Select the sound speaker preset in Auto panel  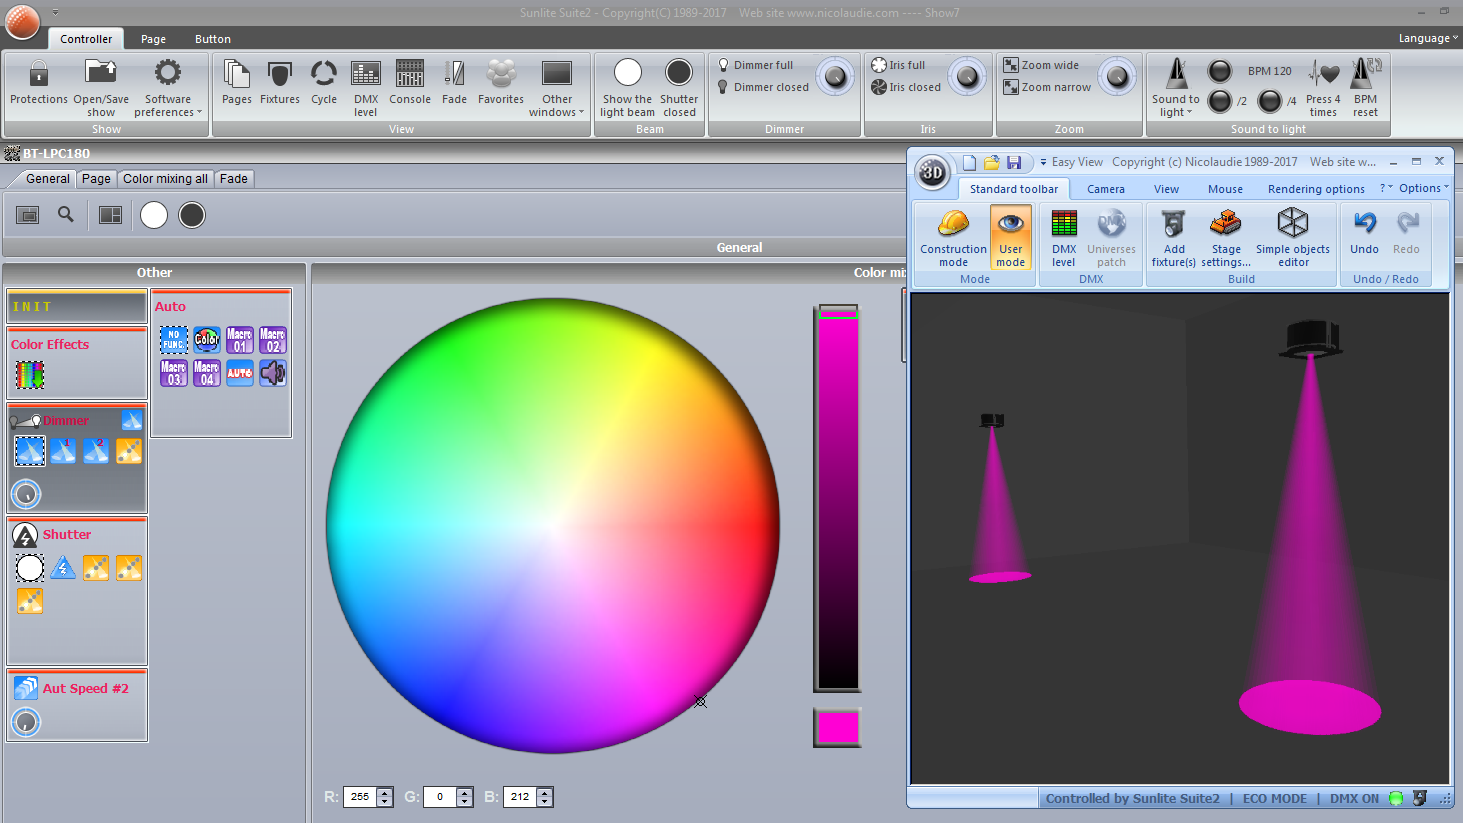(x=273, y=373)
